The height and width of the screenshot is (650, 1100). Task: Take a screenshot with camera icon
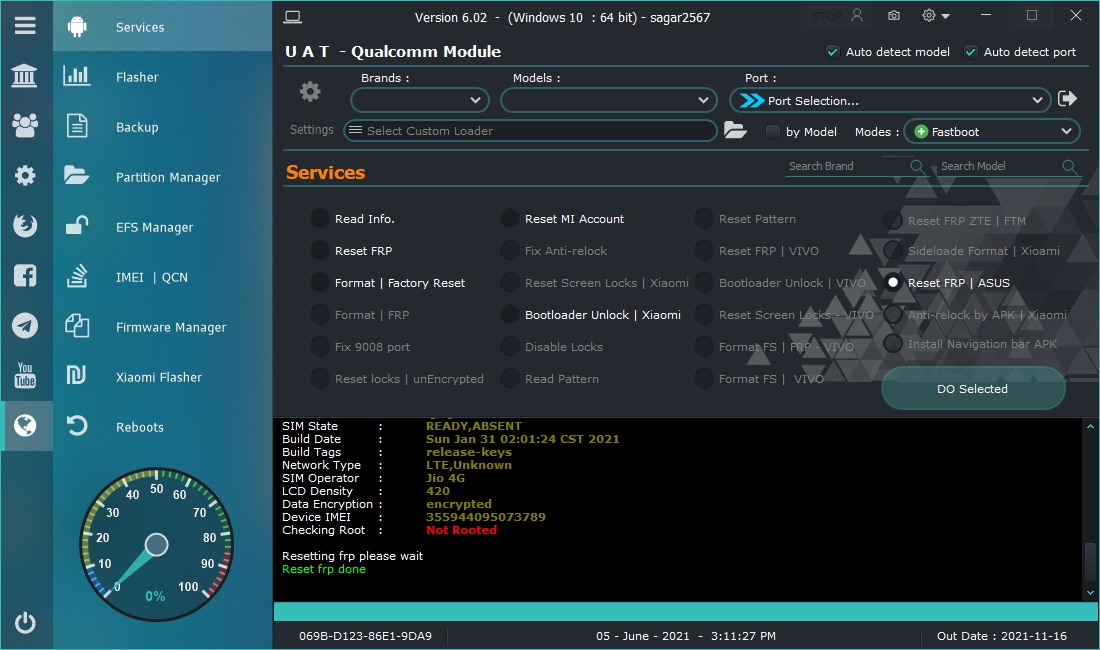pos(894,15)
